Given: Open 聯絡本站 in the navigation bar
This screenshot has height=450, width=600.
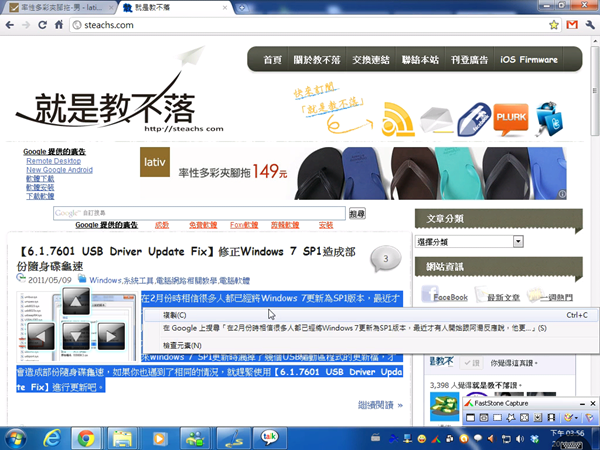Looking at the screenshot, I should tap(420, 60).
